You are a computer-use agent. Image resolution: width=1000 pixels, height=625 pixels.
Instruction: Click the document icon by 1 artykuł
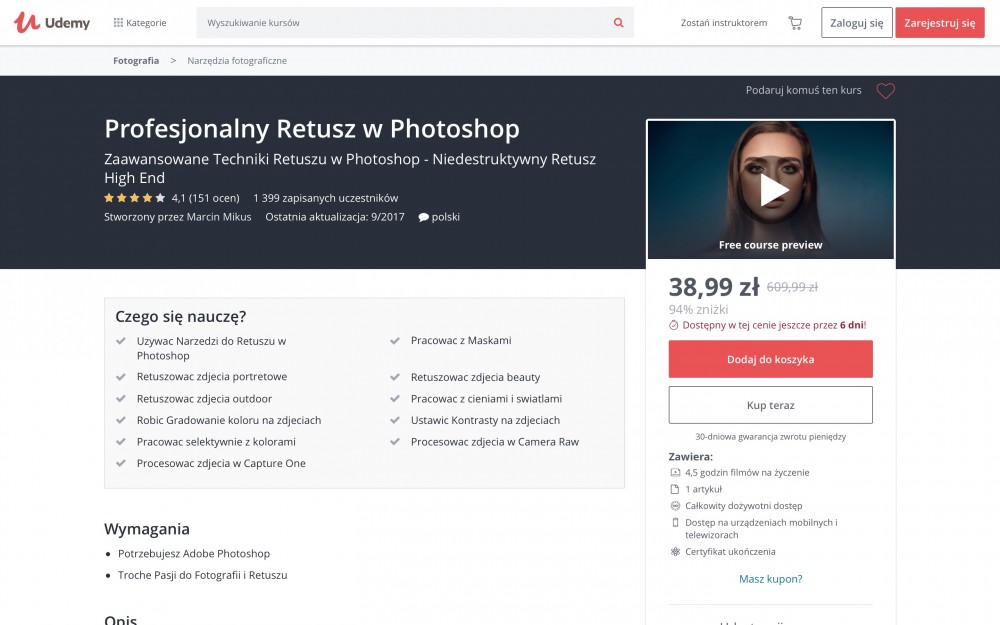tap(675, 489)
